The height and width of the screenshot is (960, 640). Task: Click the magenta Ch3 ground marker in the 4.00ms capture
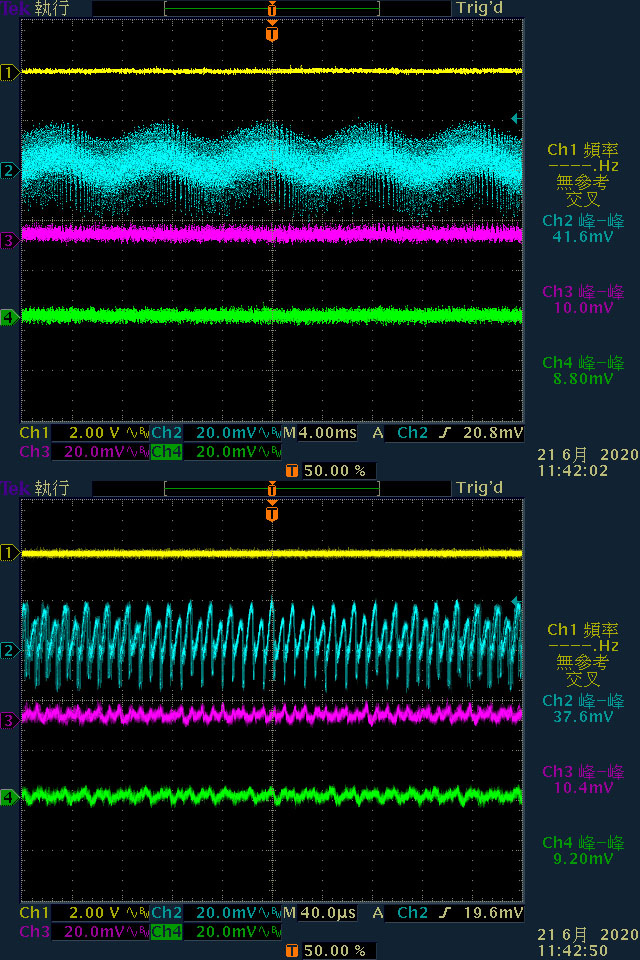point(10,240)
